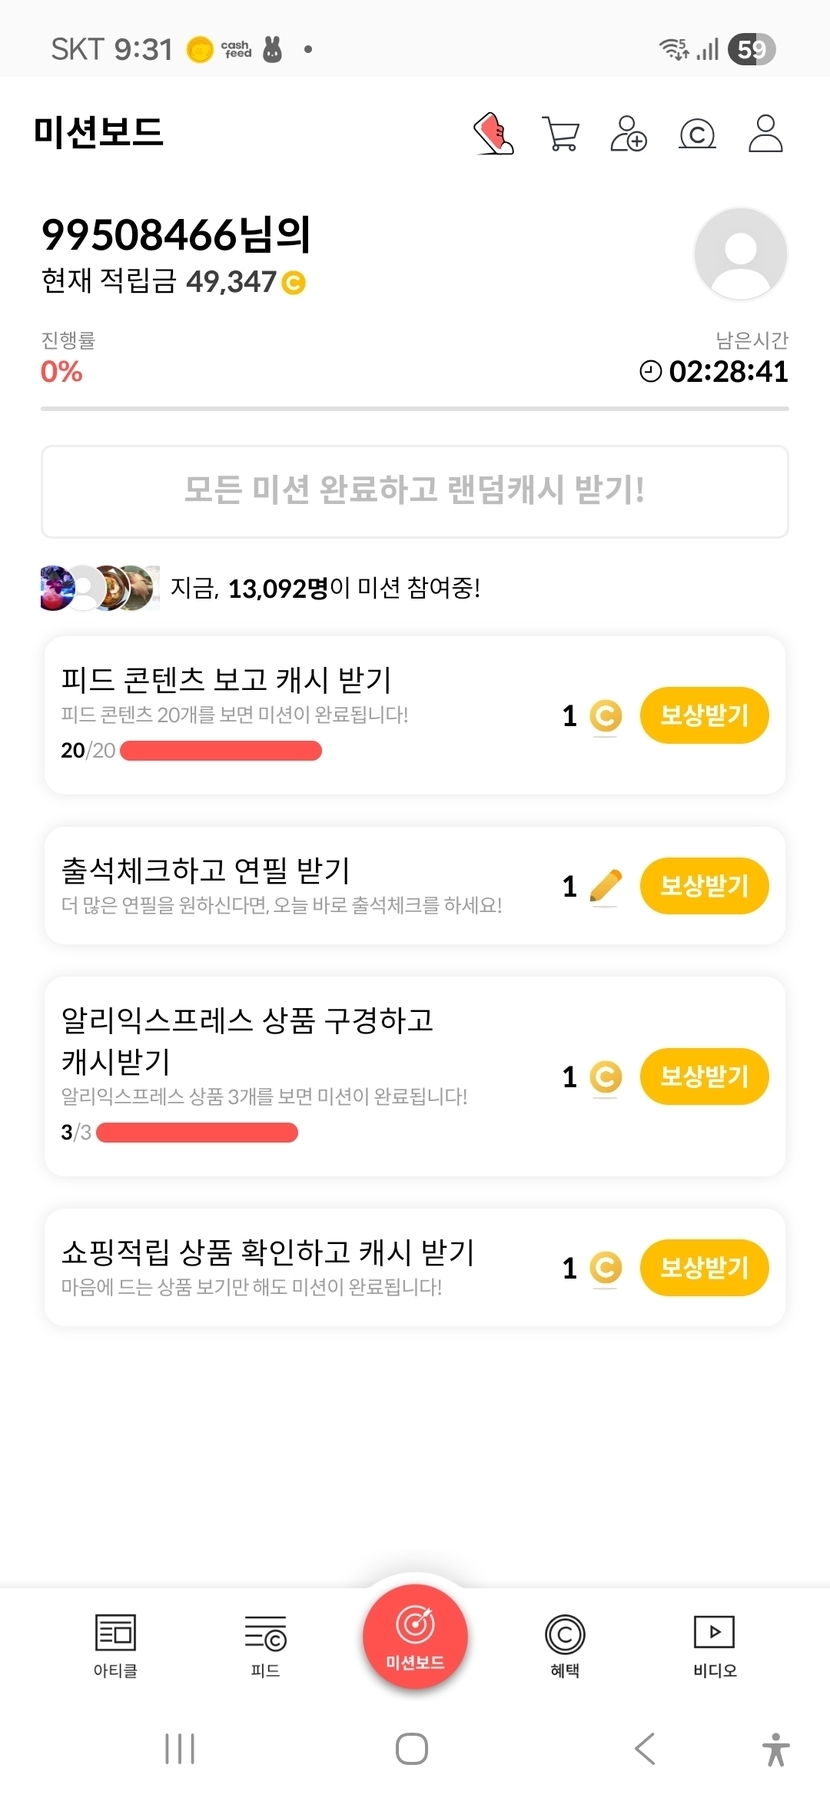Tap the feed mission 20/20 progress bar
The height and width of the screenshot is (1798, 830).
[221, 751]
